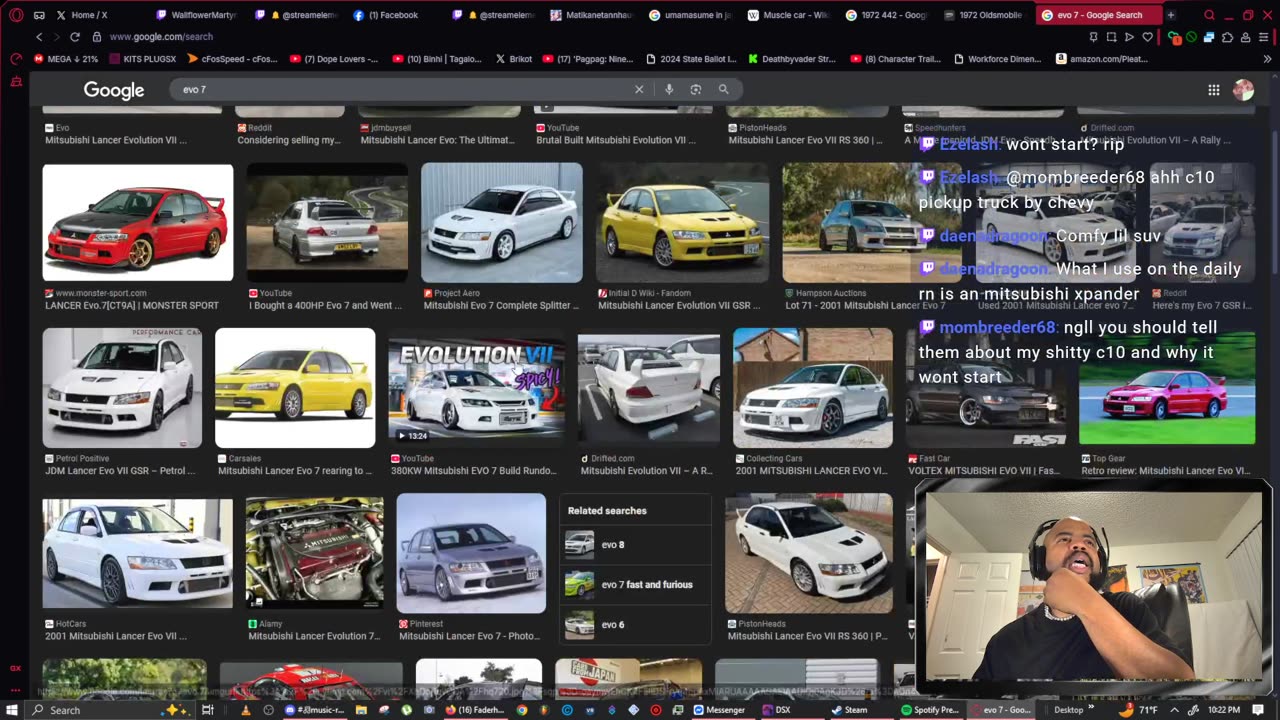Open the MEGA bookmark

pyautogui.click(x=66, y=59)
